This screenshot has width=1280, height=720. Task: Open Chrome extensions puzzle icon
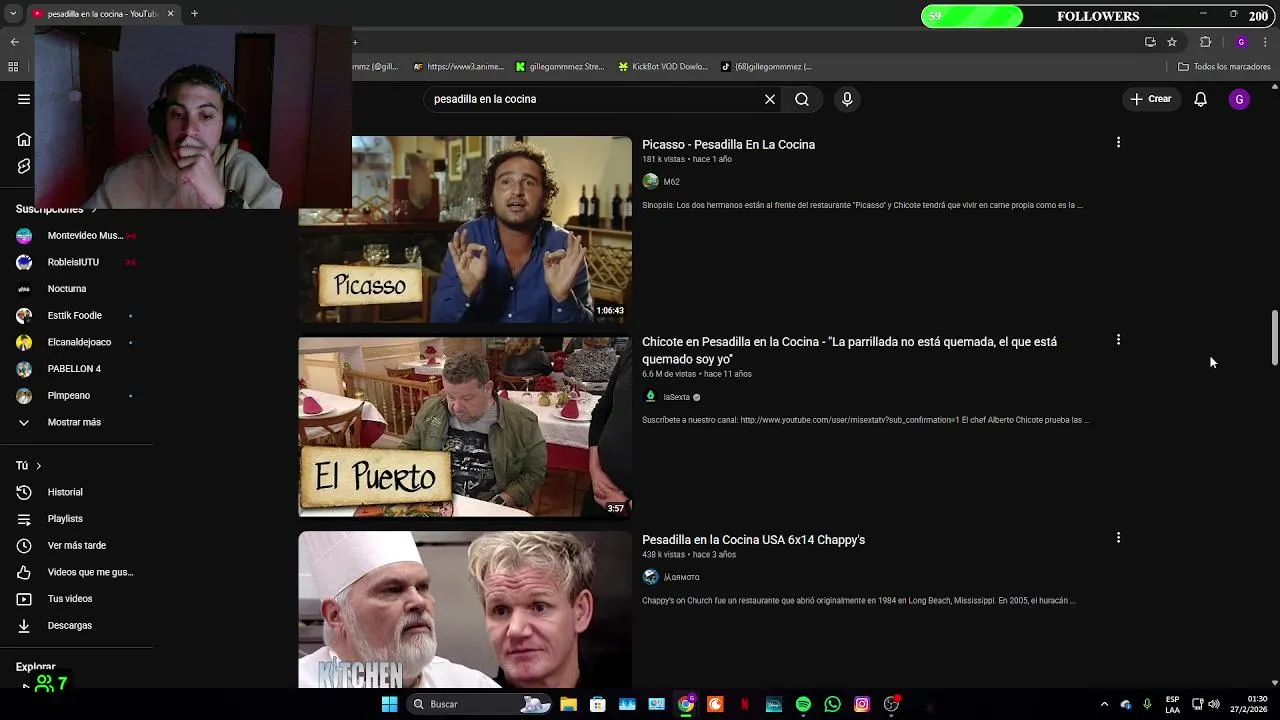(1205, 42)
